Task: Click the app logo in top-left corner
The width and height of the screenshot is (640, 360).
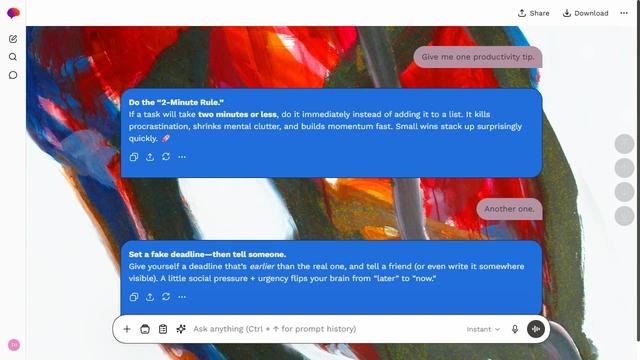Action: (x=13, y=13)
